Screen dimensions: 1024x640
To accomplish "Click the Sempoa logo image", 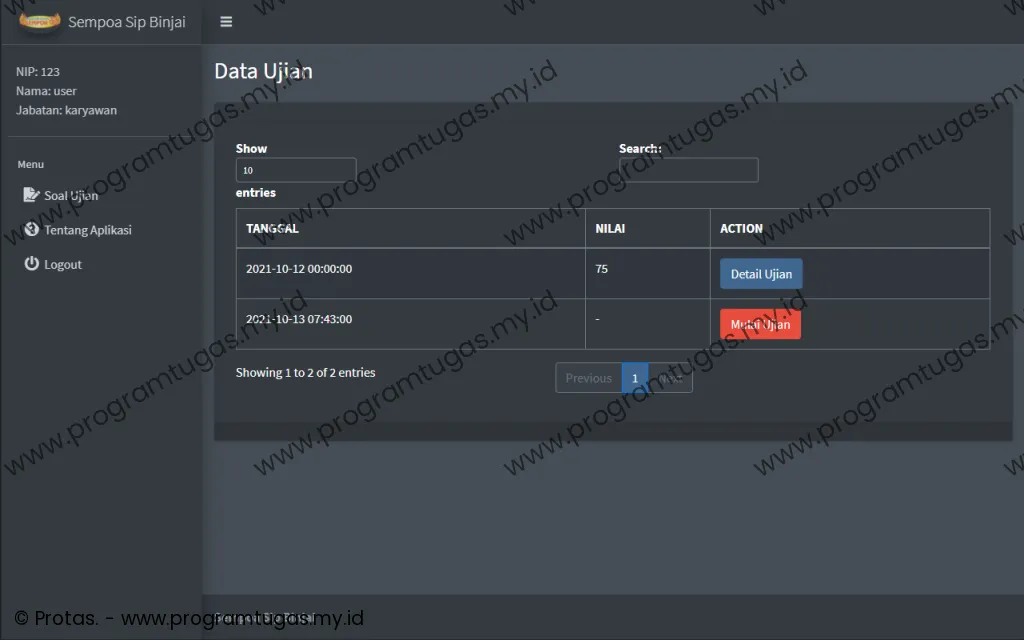I will tap(40, 21).
